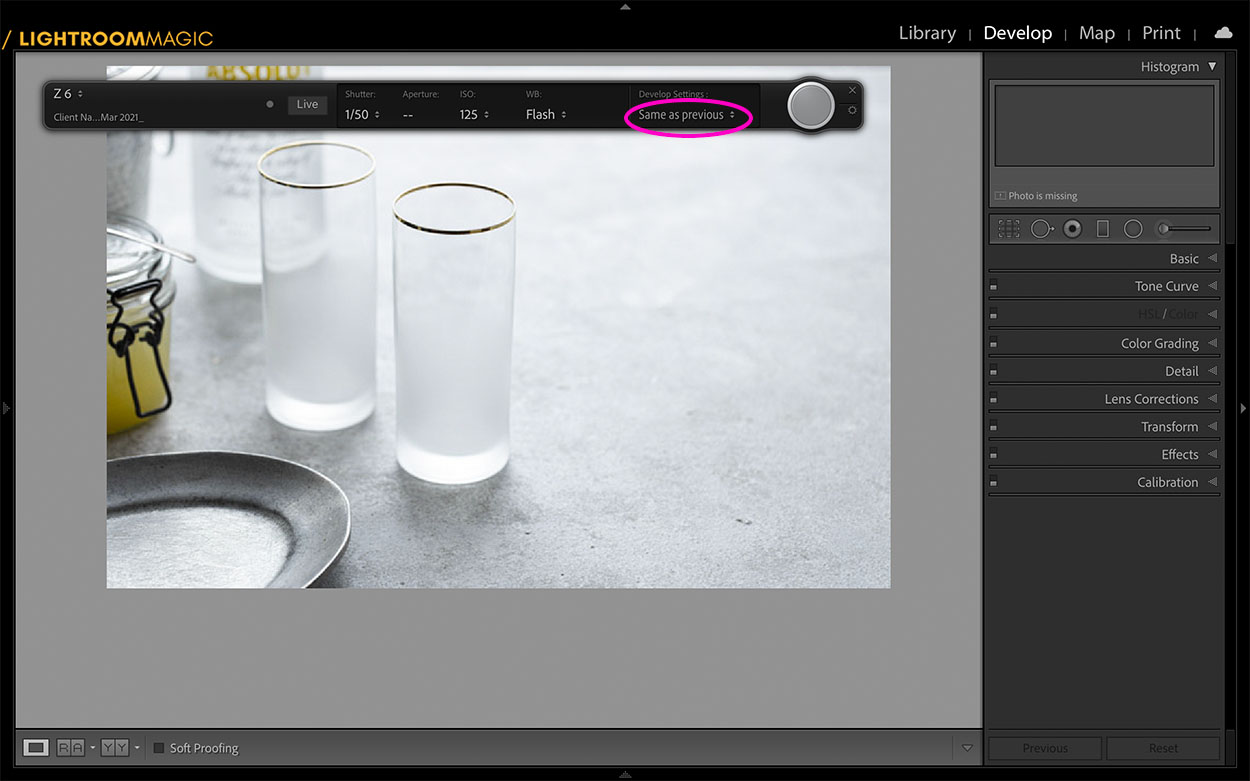Toggle the Tone Curve panel switch
Screen dimensions: 1250x781
click(993, 287)
